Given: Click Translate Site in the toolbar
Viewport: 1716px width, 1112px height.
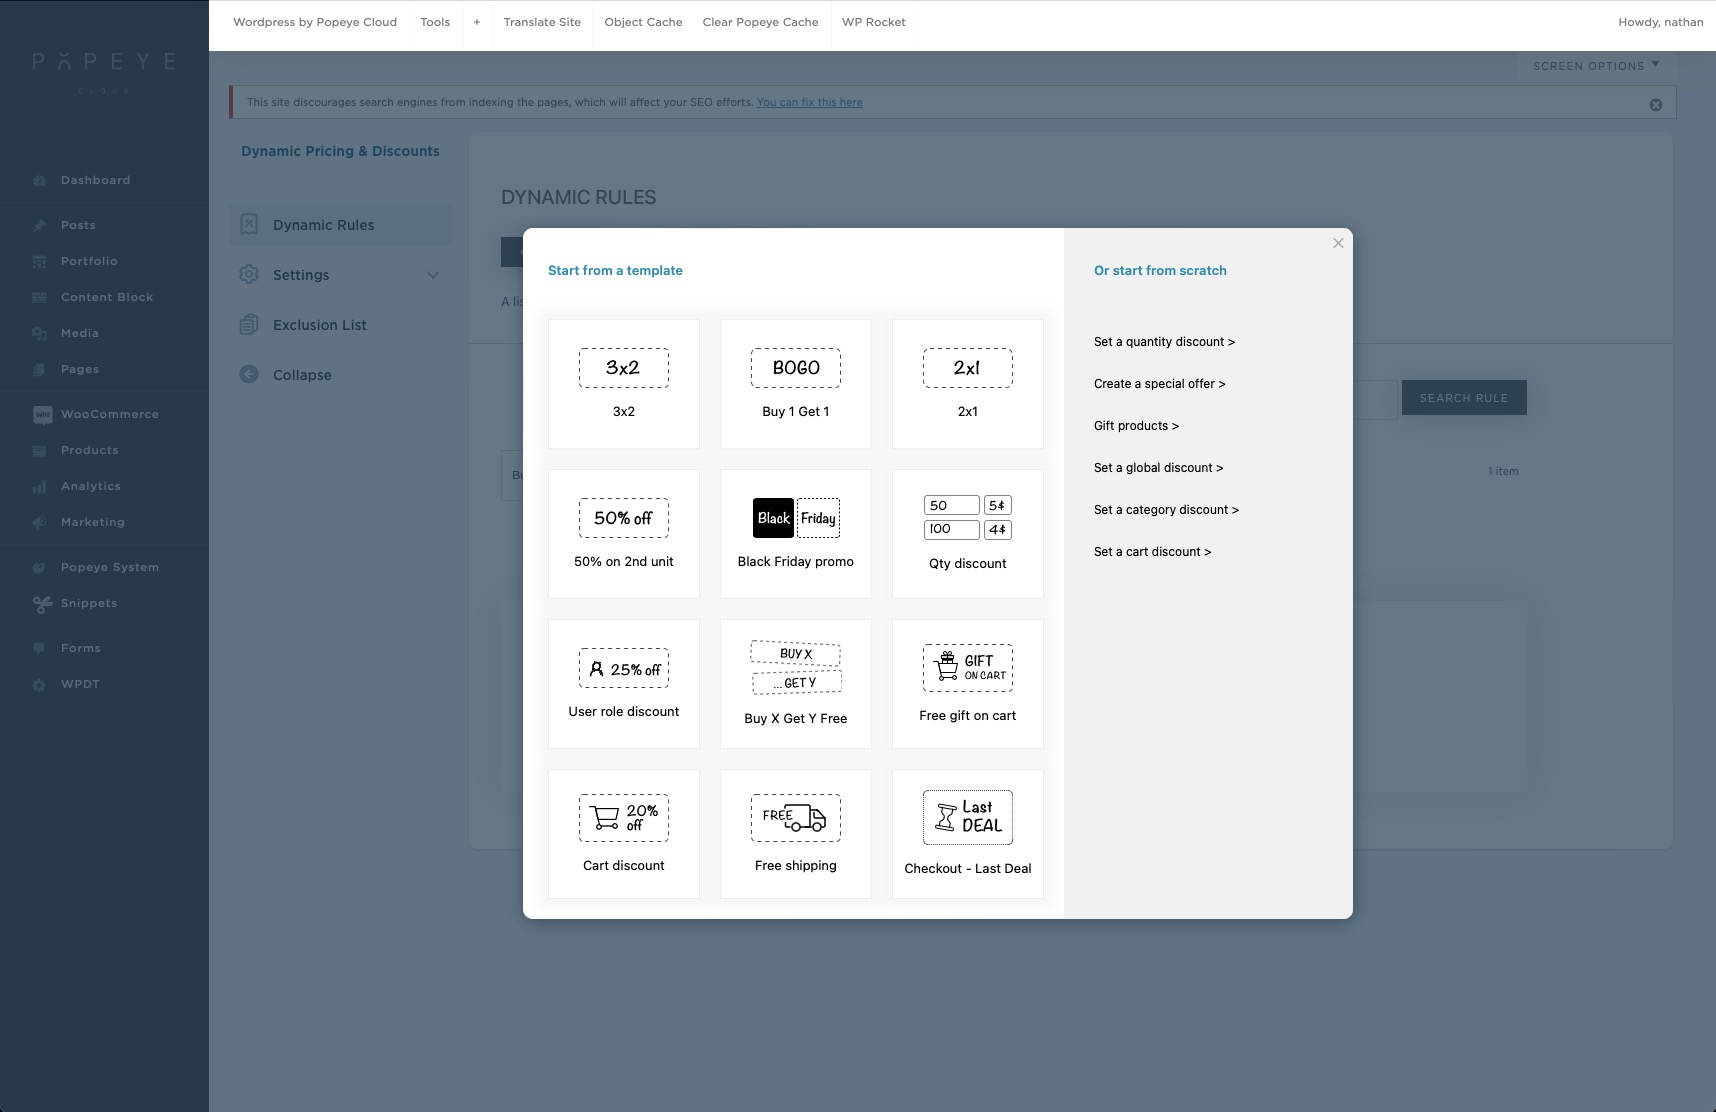Looking at the screenshot, I should point(542,22).
